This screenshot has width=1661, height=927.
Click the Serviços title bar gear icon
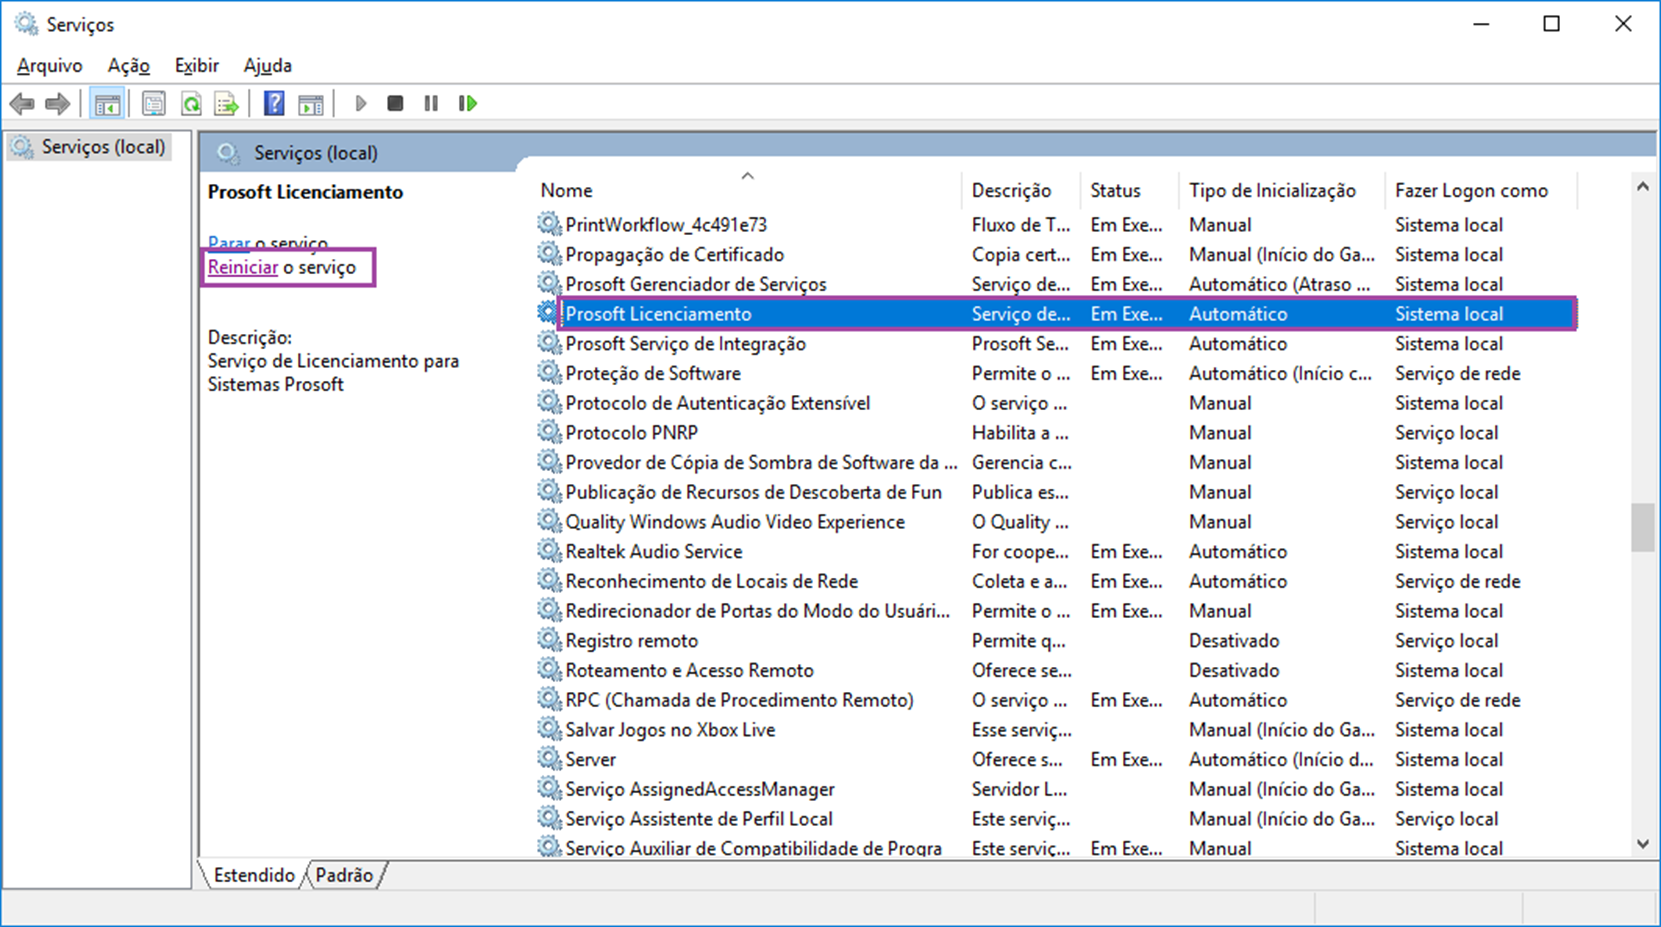pyautogui.click(x=26, y=23)
